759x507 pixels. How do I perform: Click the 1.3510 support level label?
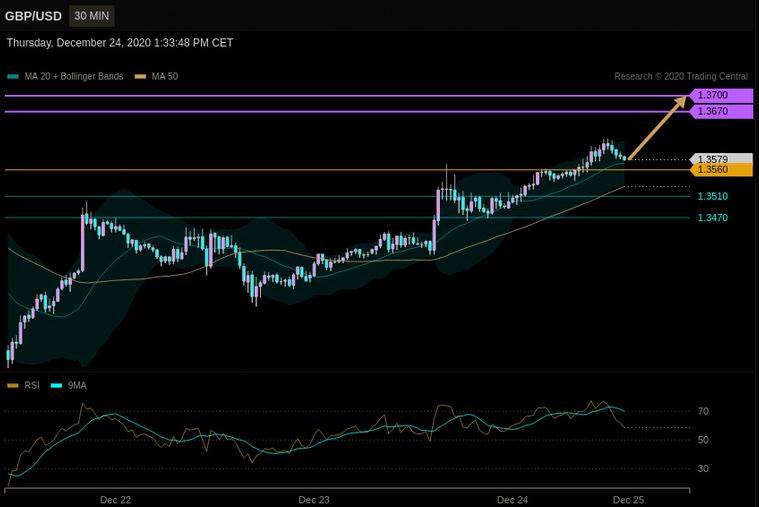click(x=713, y=196)
